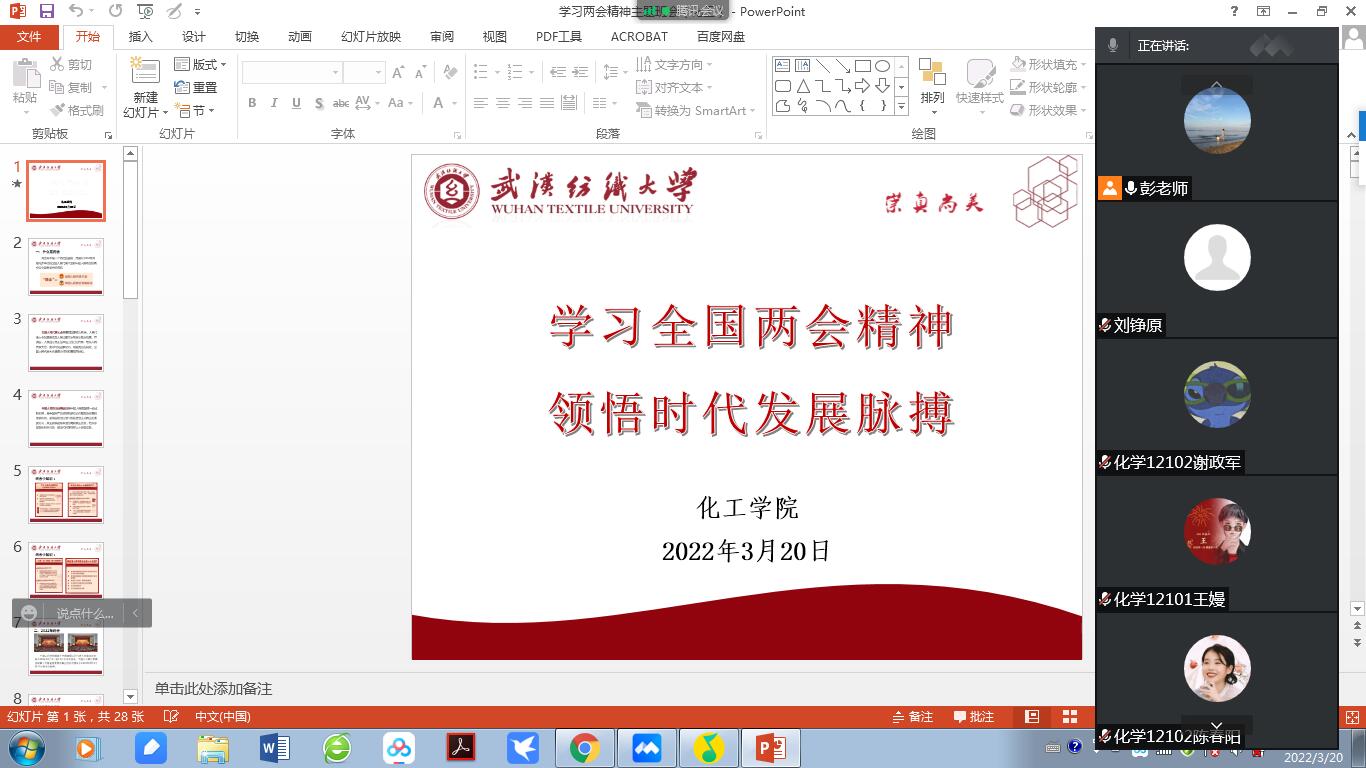Open Chrome from the taskbar
Viewport: 1366px width, 768px height.
click(x=585, y=748)
